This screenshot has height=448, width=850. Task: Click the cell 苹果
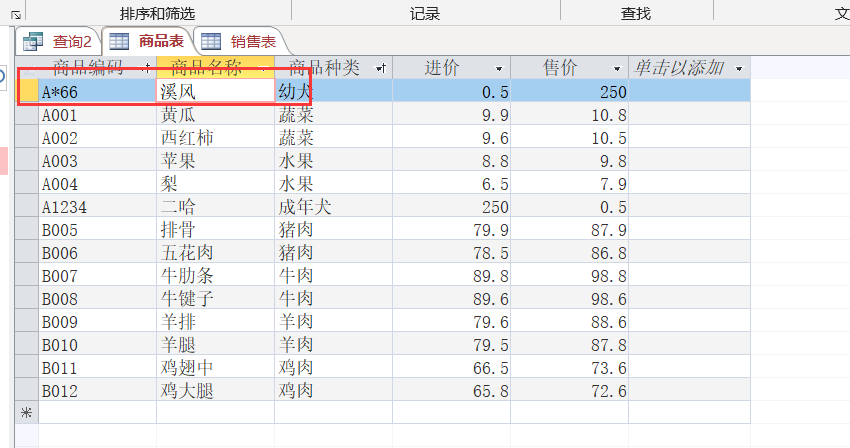point(216,161)
